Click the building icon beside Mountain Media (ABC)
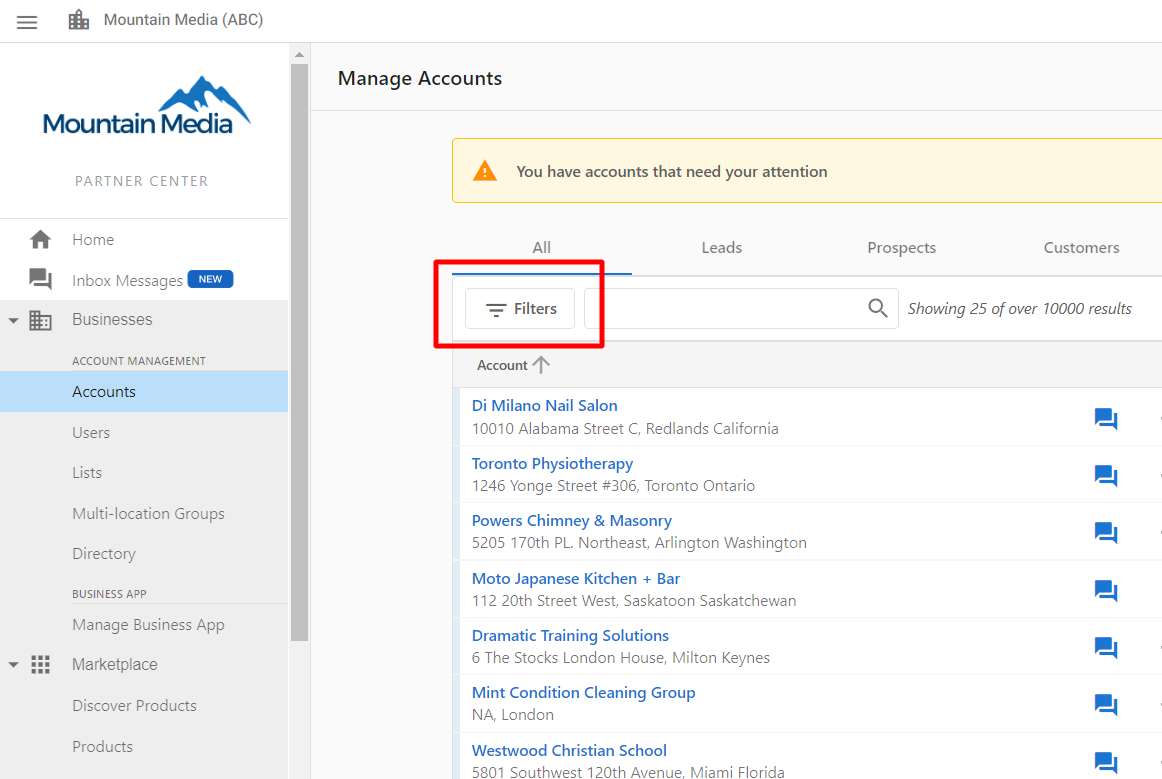 [79, 20]
